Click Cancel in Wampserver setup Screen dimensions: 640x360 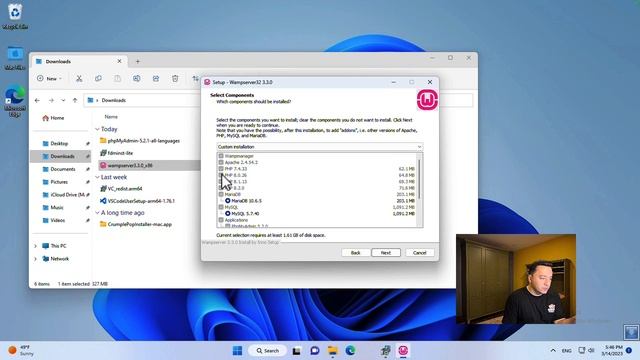420,253
